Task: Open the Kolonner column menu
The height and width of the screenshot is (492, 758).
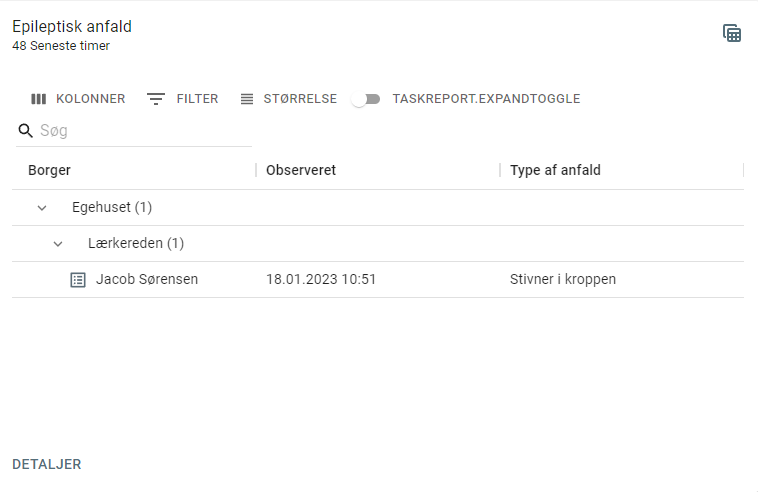Action: click(x=78, y=99)
